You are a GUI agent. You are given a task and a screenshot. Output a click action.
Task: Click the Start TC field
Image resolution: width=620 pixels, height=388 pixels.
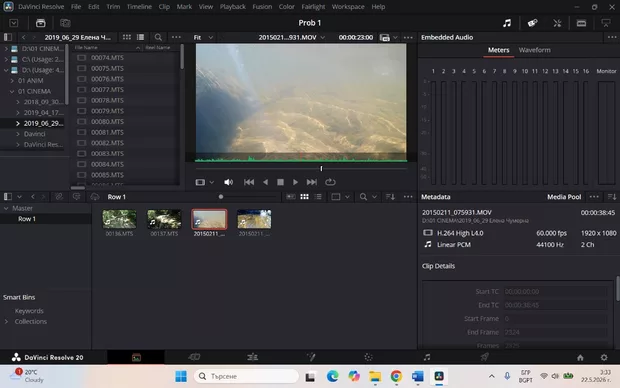[x=555, y=291]
